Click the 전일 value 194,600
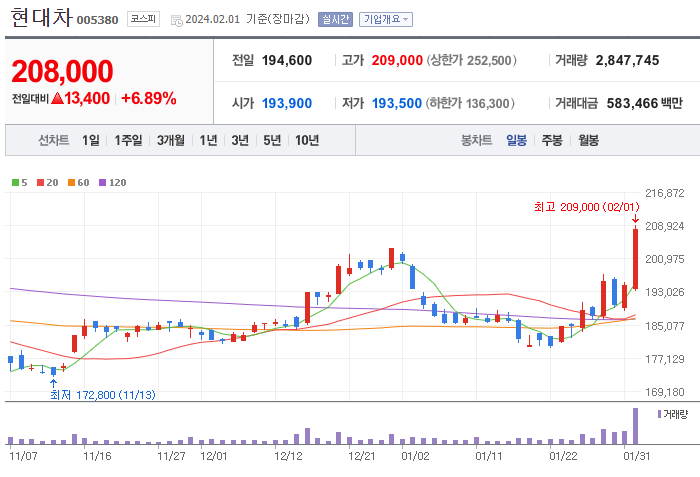The width and height of the screenshot is (700, 477). coord(287,60)
